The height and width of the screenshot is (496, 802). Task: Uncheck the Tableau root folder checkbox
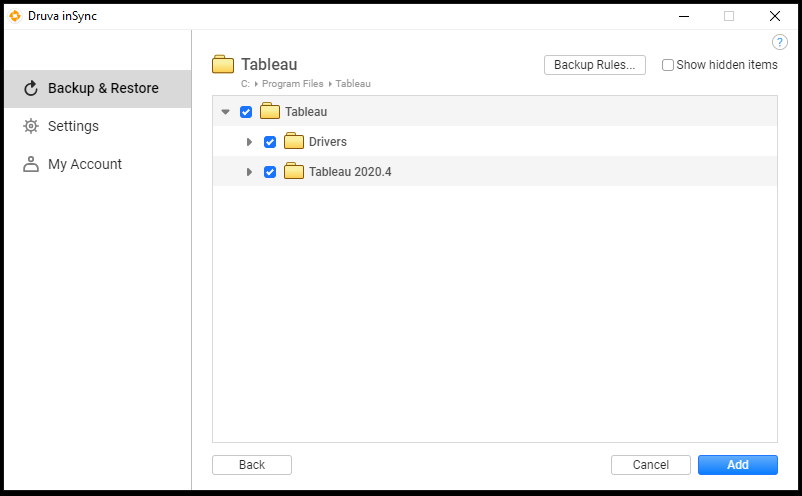click(x=246, y=112)
